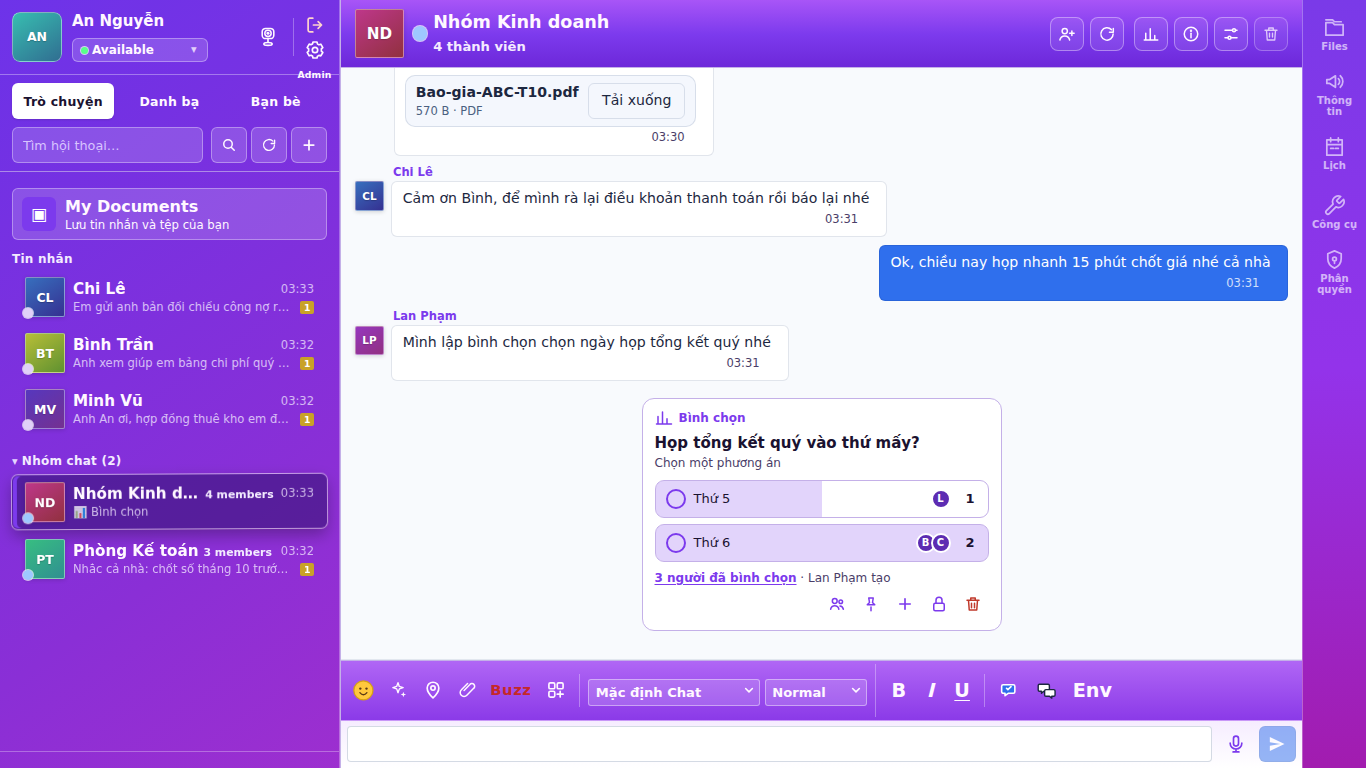
Task: Delete the group with trash icon
Action: point(1271,34)
